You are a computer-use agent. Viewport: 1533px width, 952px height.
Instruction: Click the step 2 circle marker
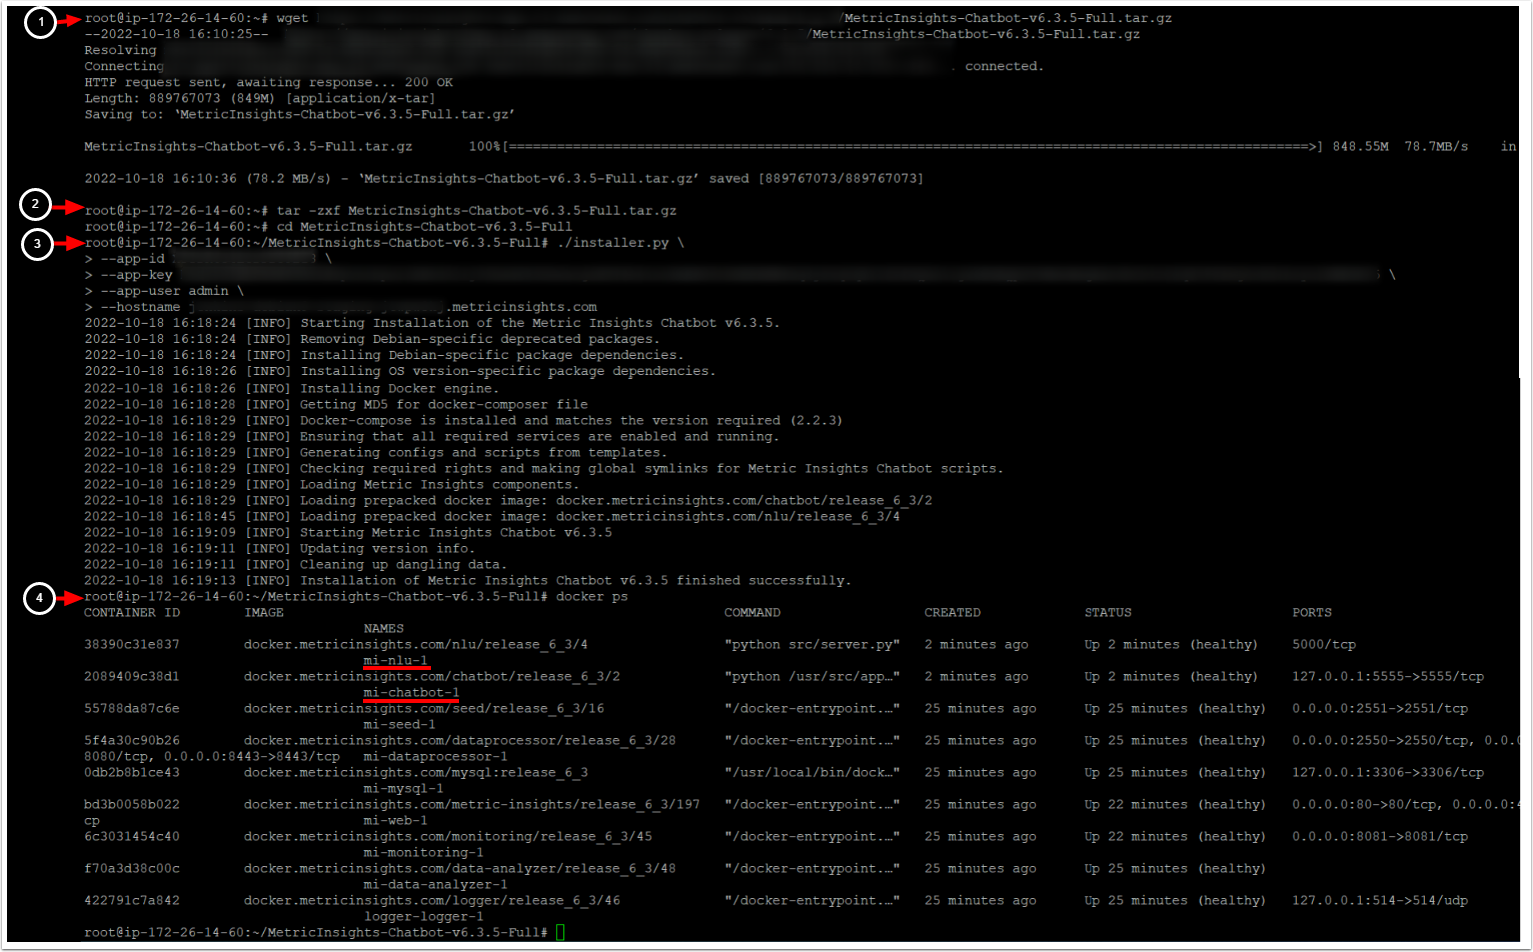[x=35, y=206]
